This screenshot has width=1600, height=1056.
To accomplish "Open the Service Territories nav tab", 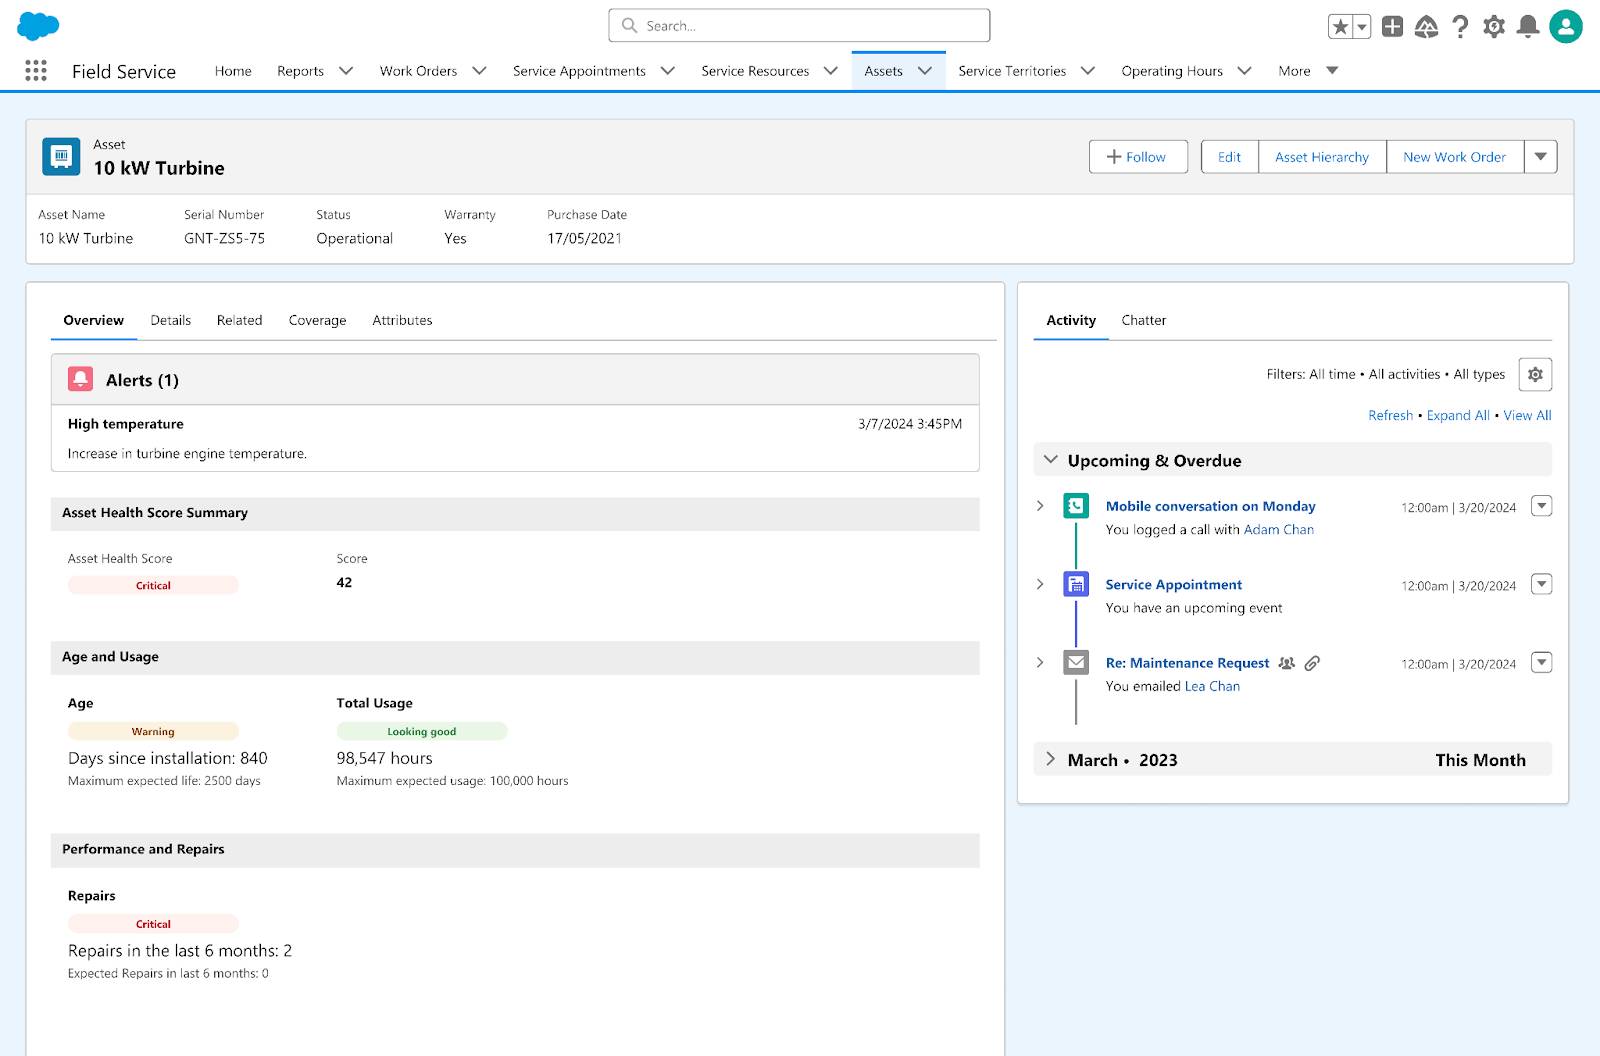I will 1012,71.
